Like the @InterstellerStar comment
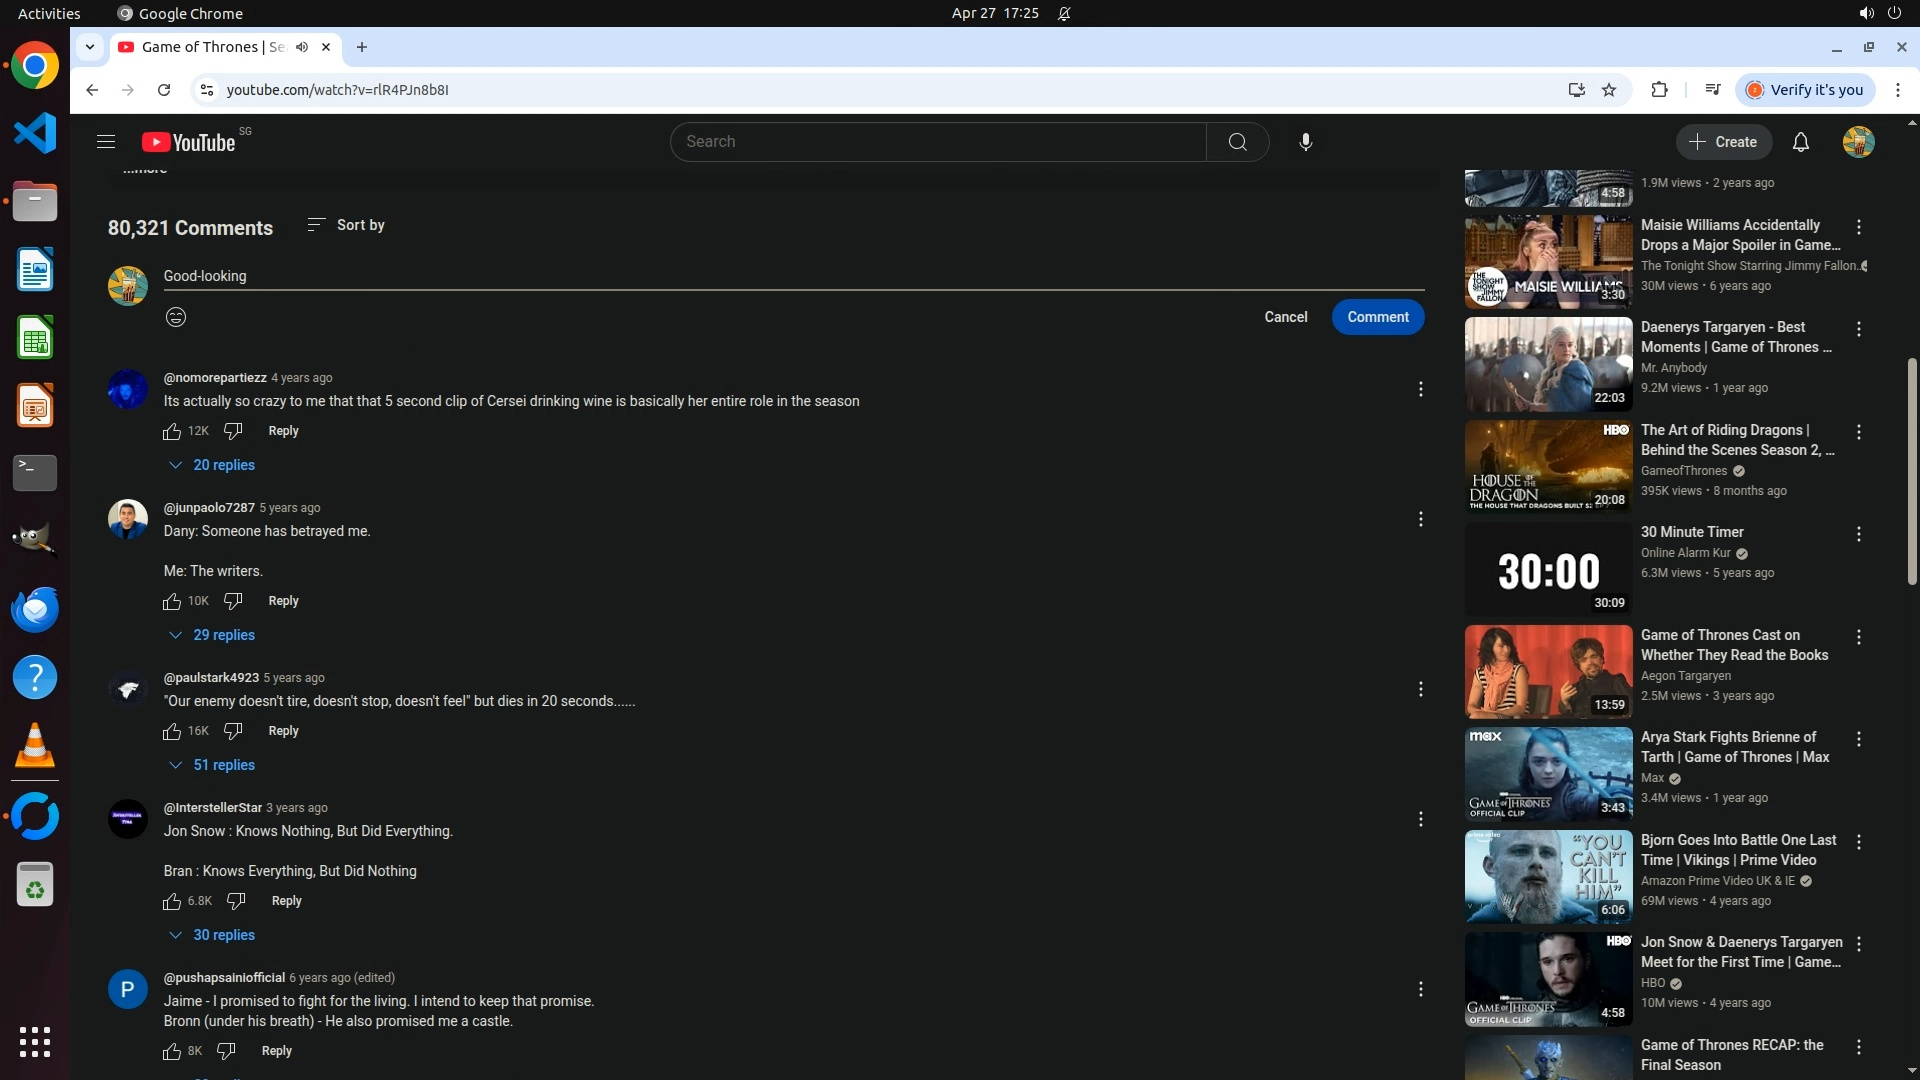1920x1080 pixels. [x=172, y=901]
